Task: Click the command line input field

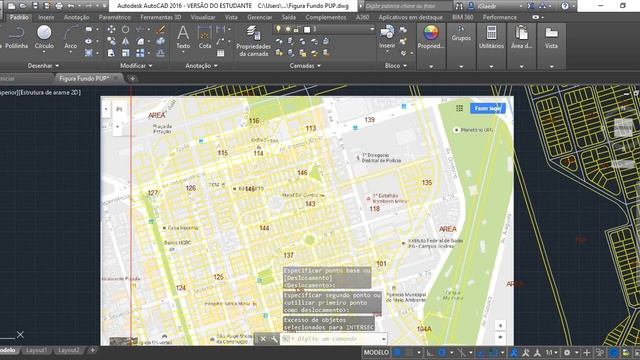Action: (333, 339)
